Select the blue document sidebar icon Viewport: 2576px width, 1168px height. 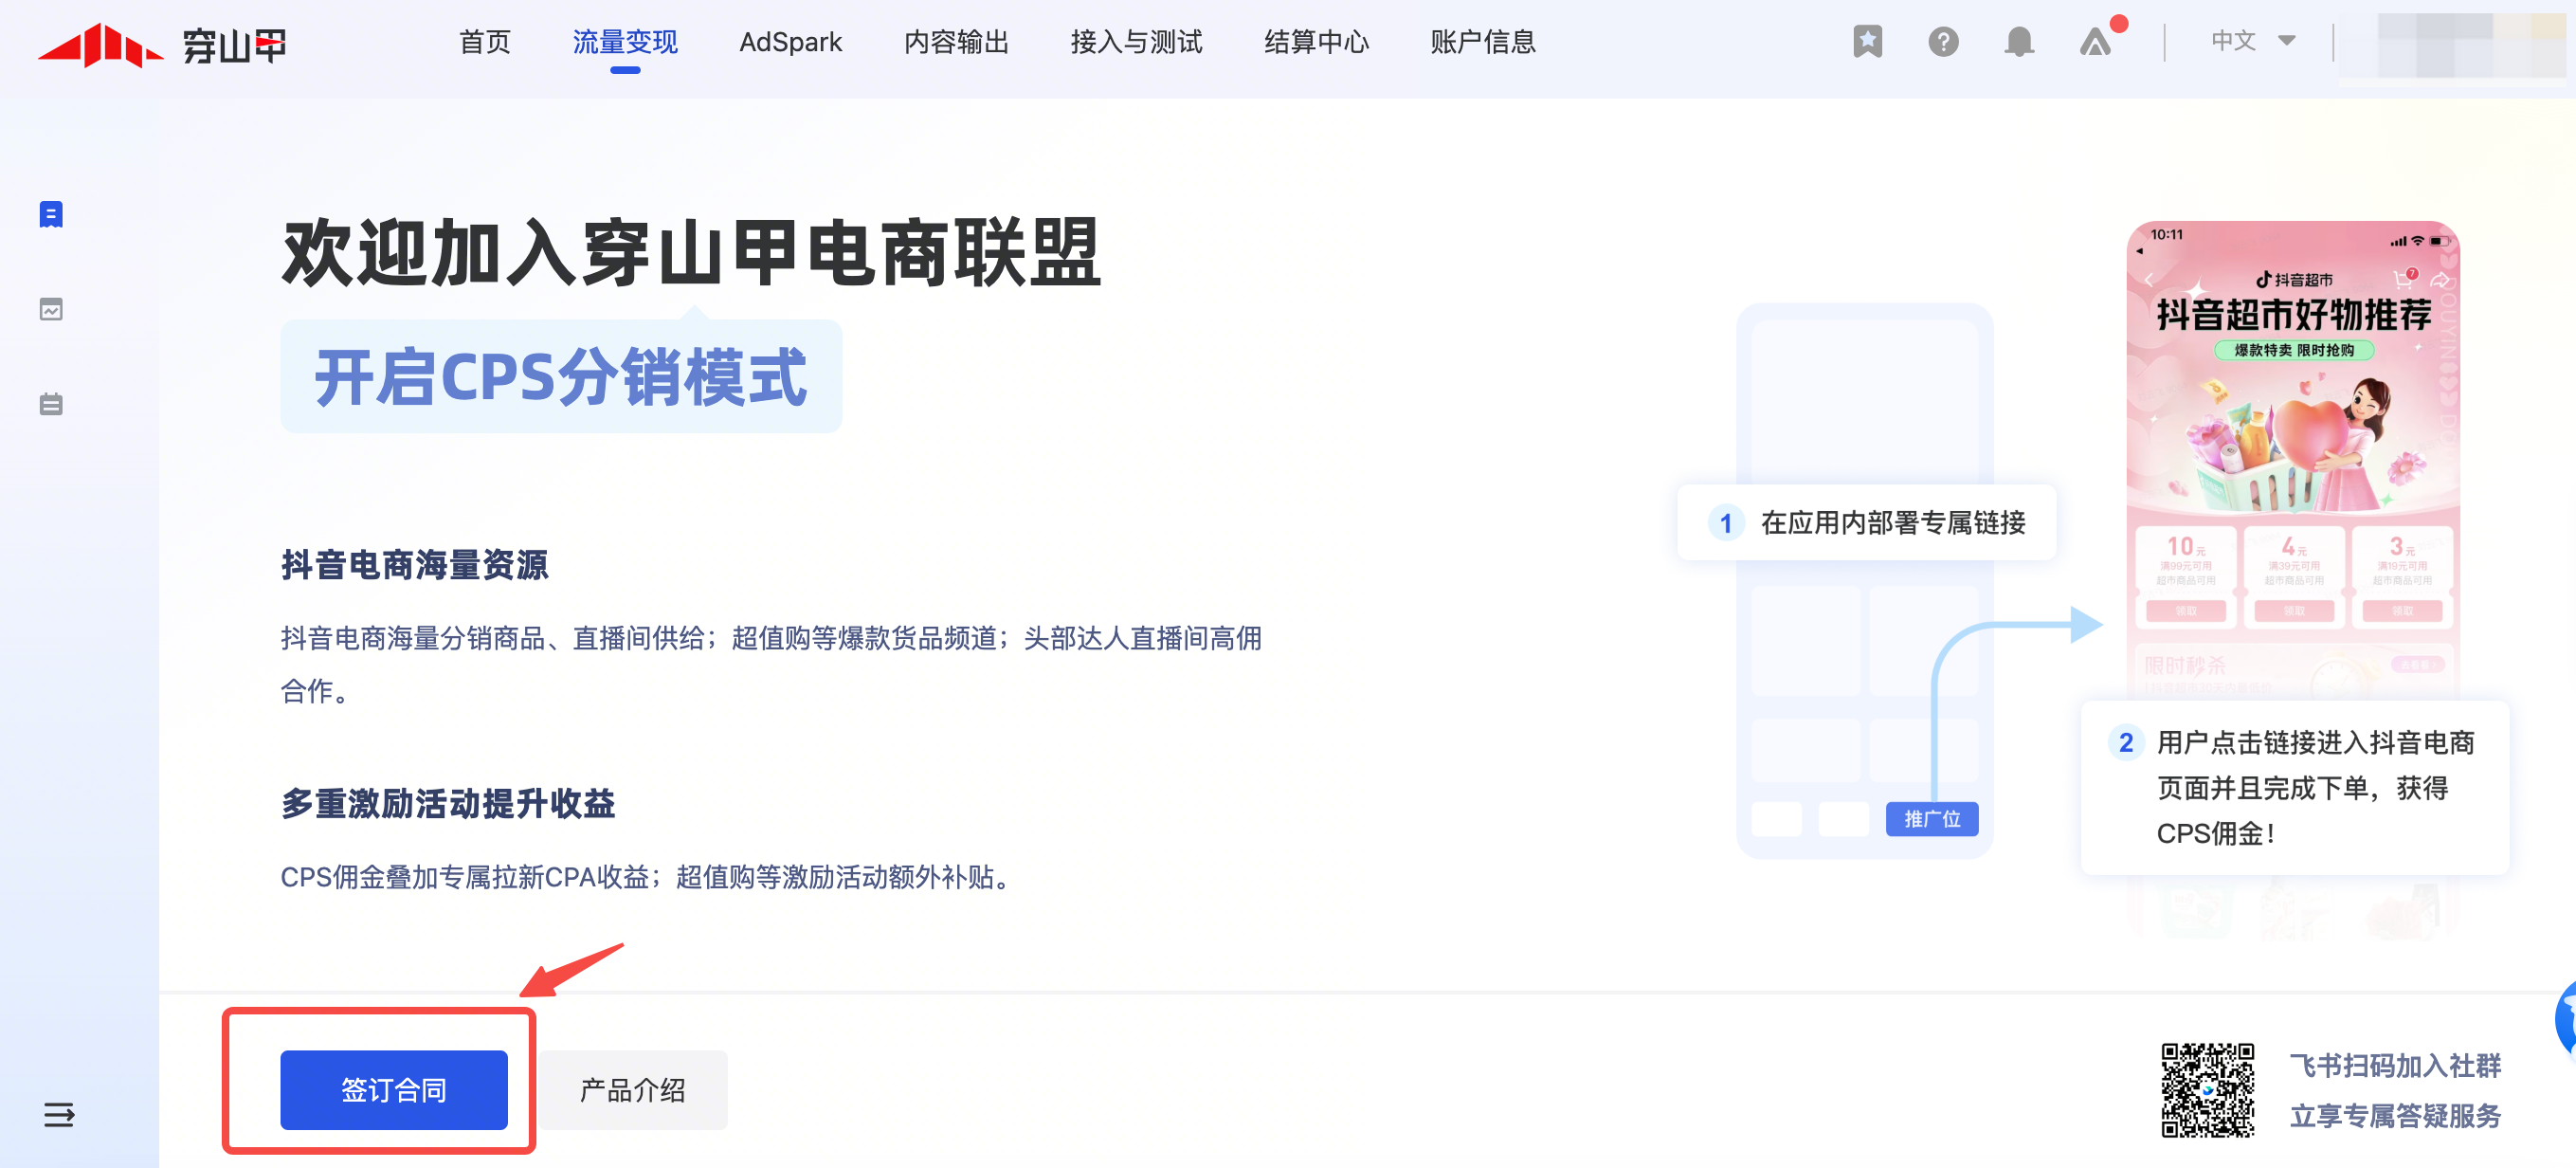click(51, 214)
